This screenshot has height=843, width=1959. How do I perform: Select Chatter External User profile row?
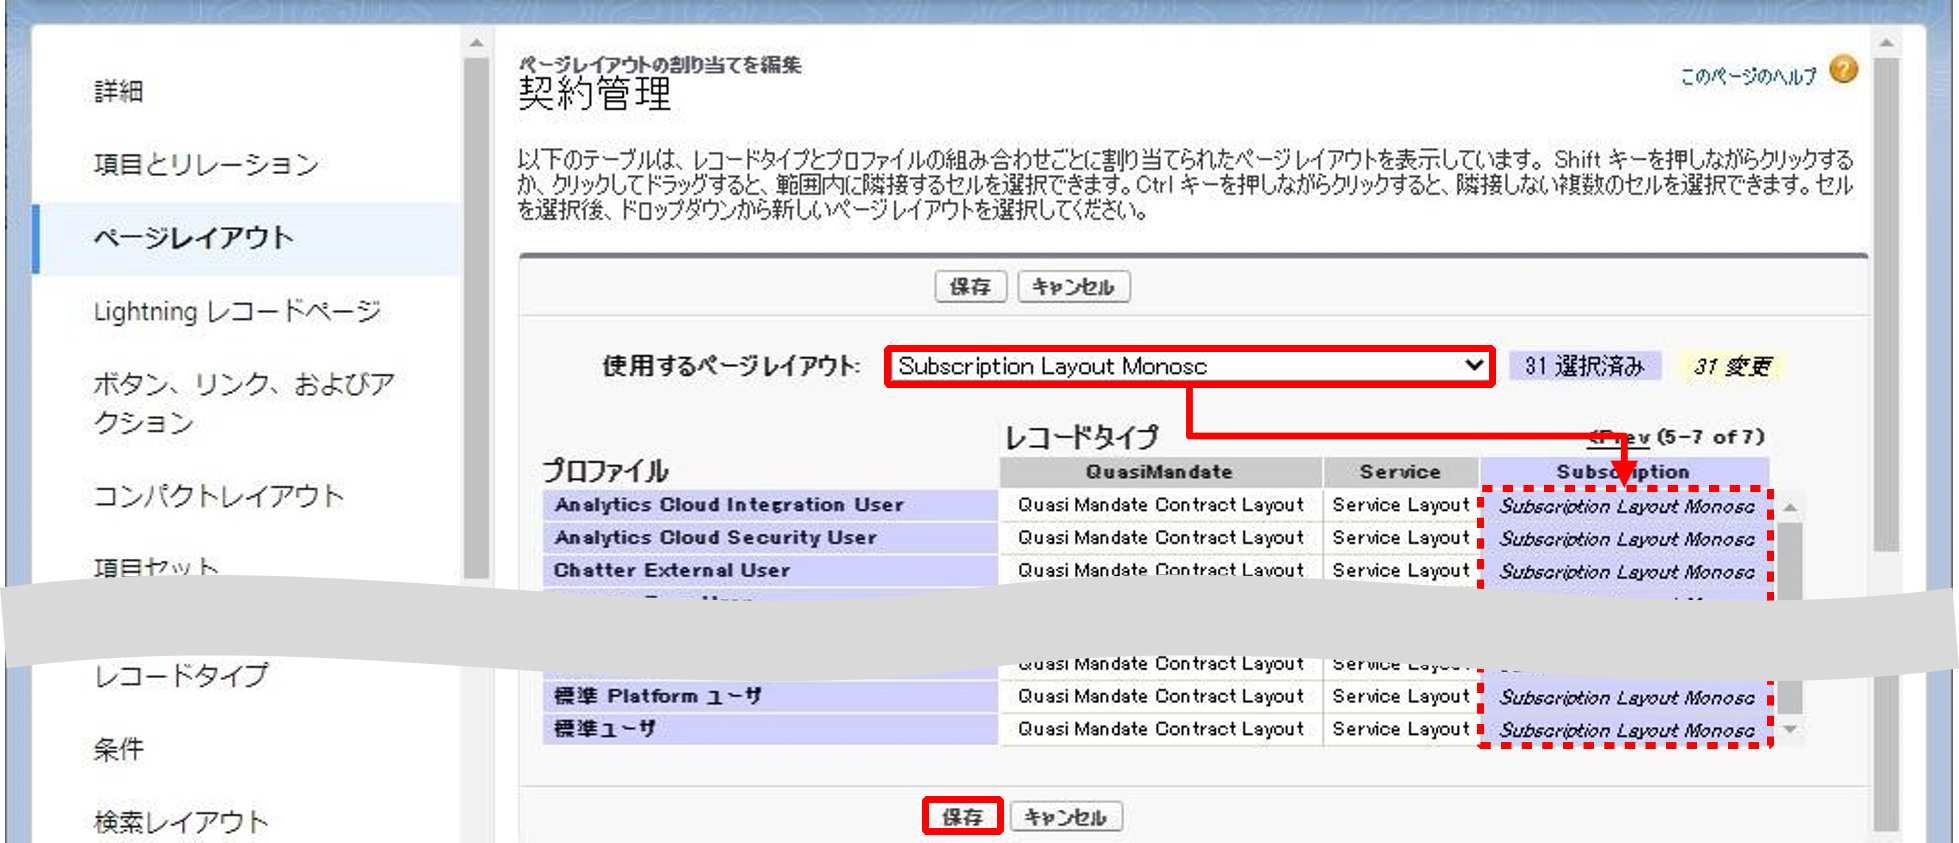(x=770, y=570)
